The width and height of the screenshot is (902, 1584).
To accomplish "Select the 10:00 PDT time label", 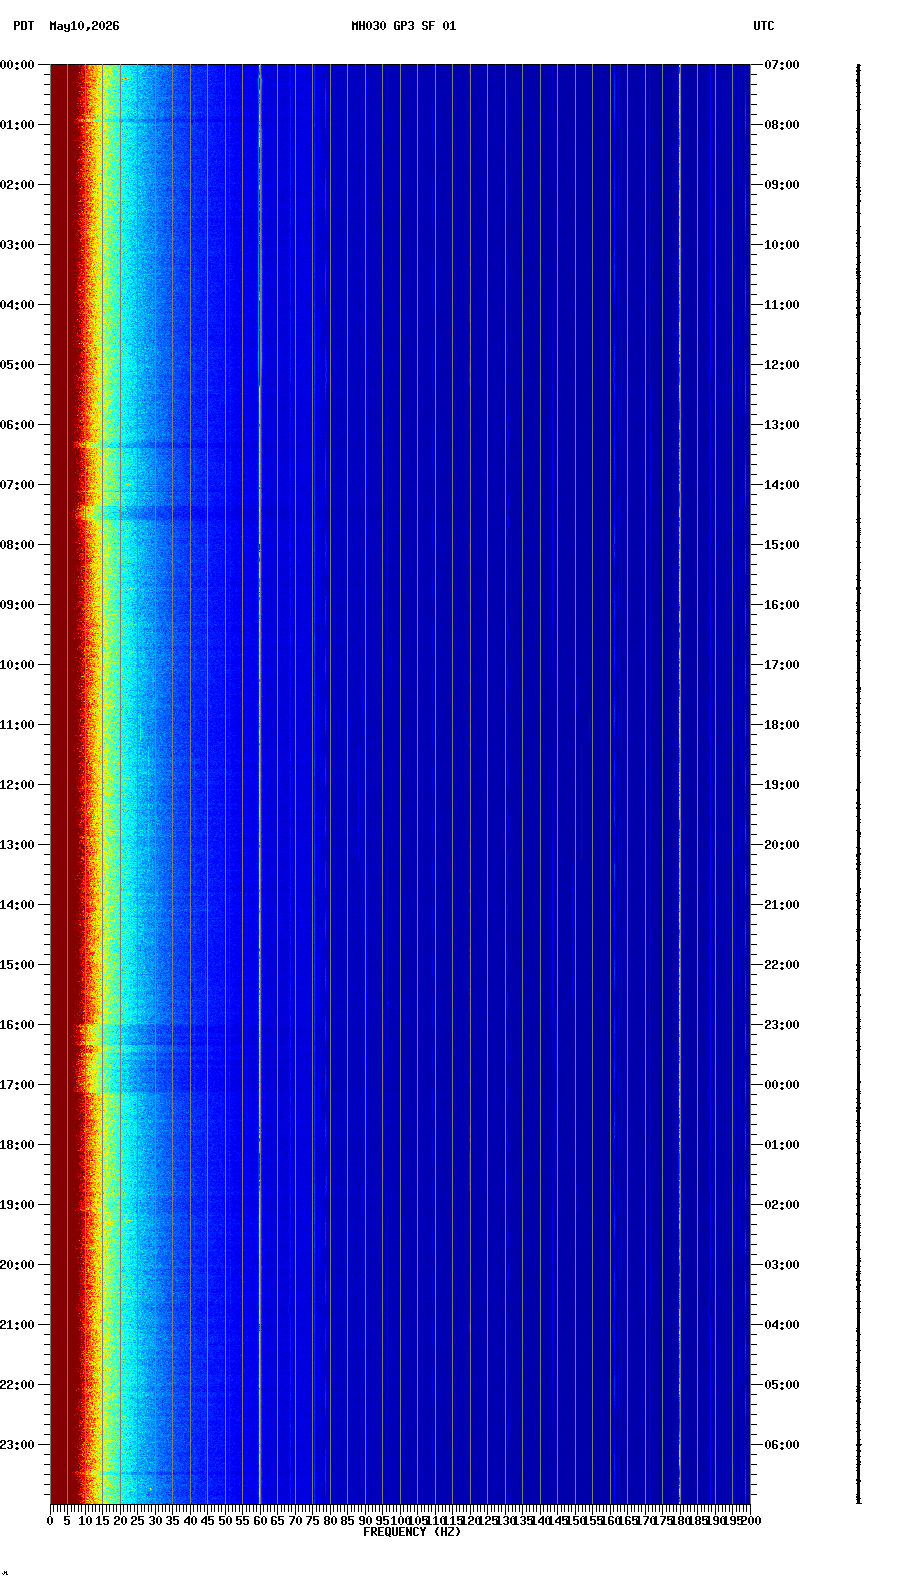I will (17, 665).
